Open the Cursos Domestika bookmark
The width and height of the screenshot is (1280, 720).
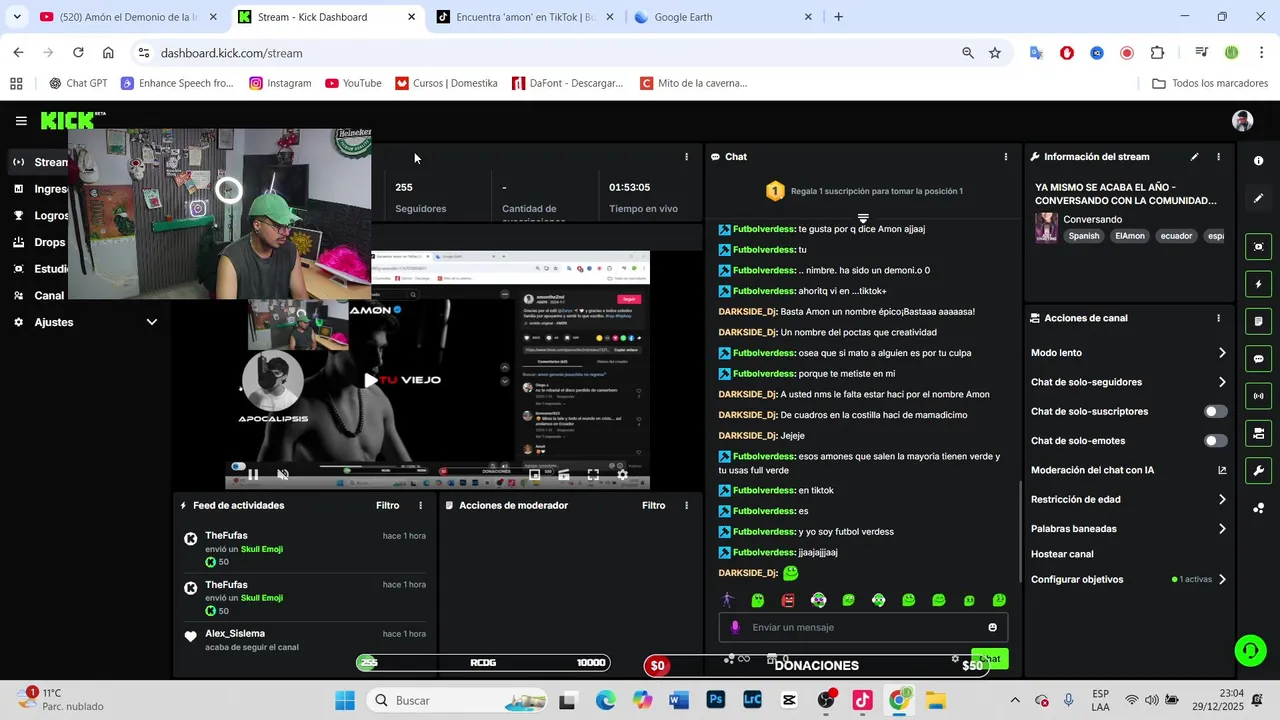[x=446, y=83]
